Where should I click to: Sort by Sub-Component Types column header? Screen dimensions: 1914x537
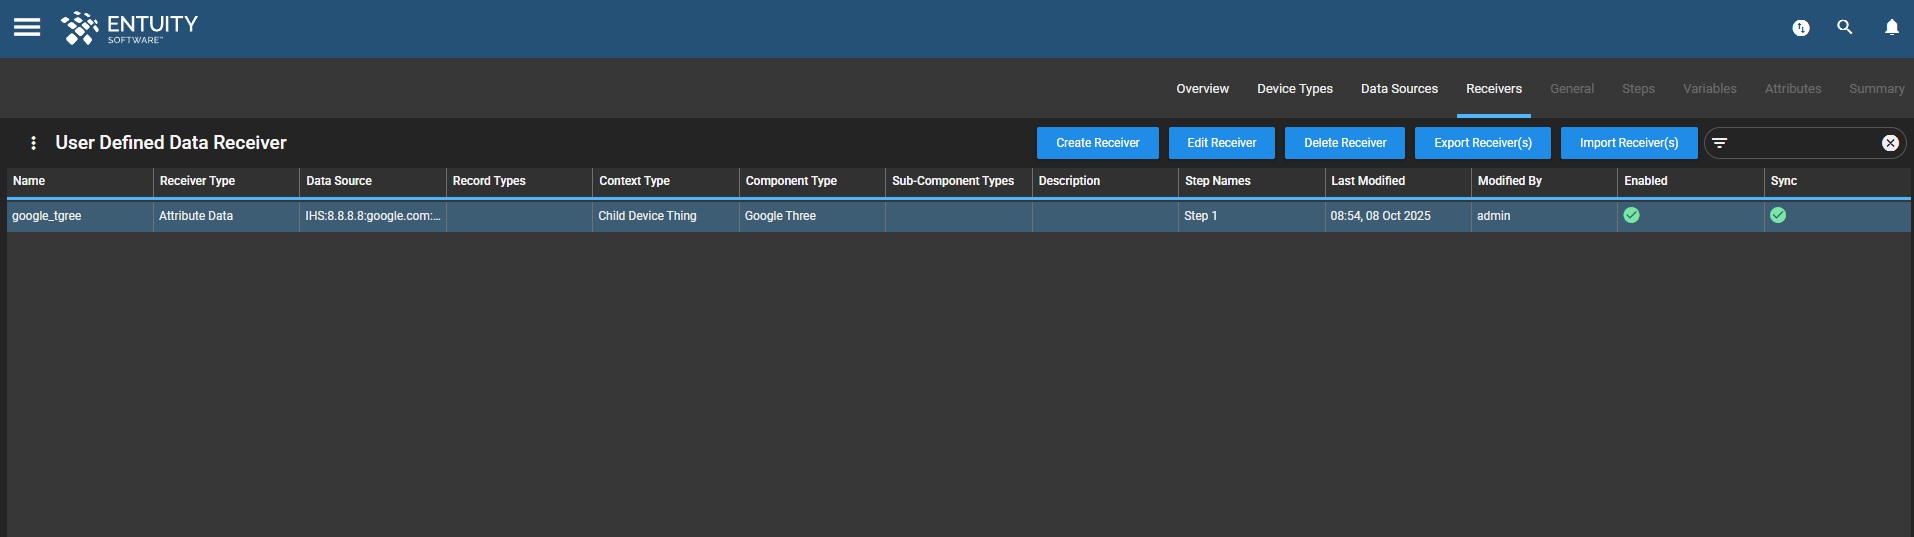click(958, 181)
